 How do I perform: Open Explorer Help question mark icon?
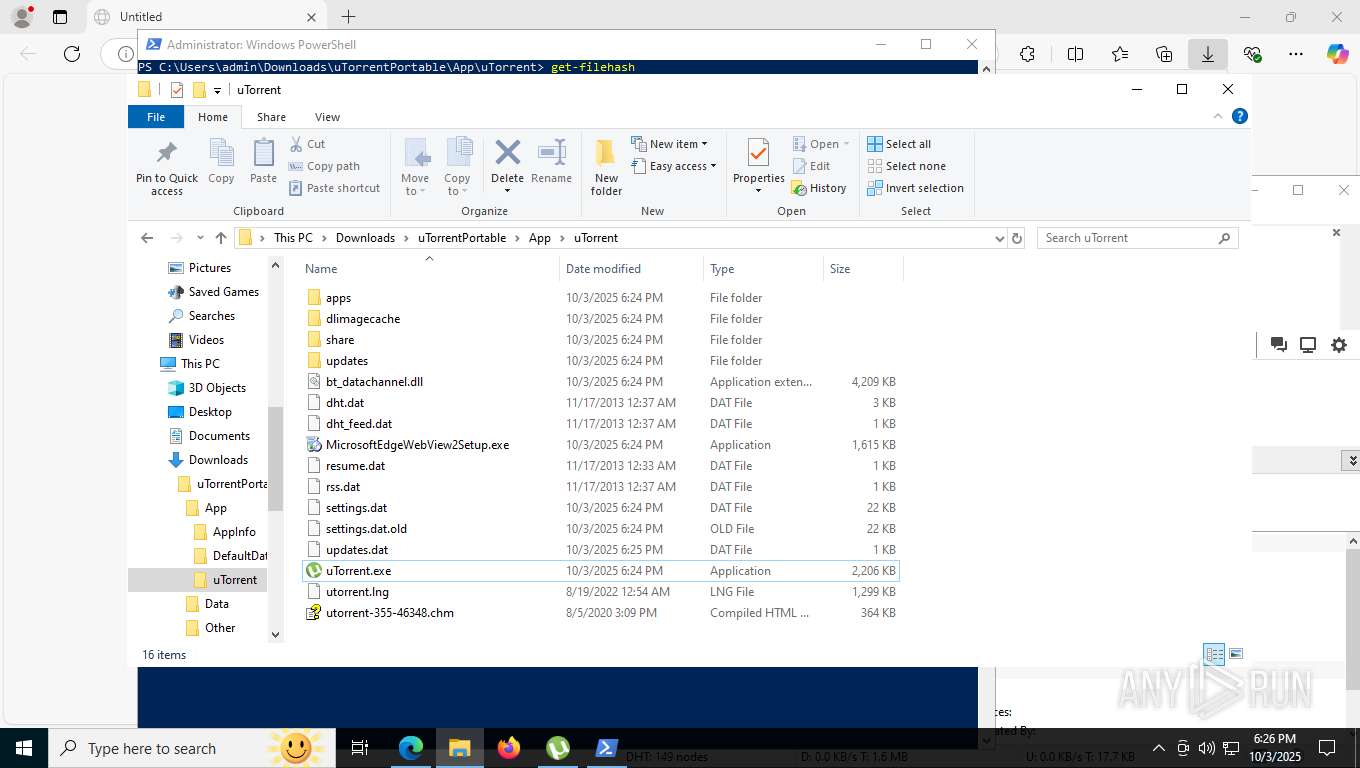1240,116
